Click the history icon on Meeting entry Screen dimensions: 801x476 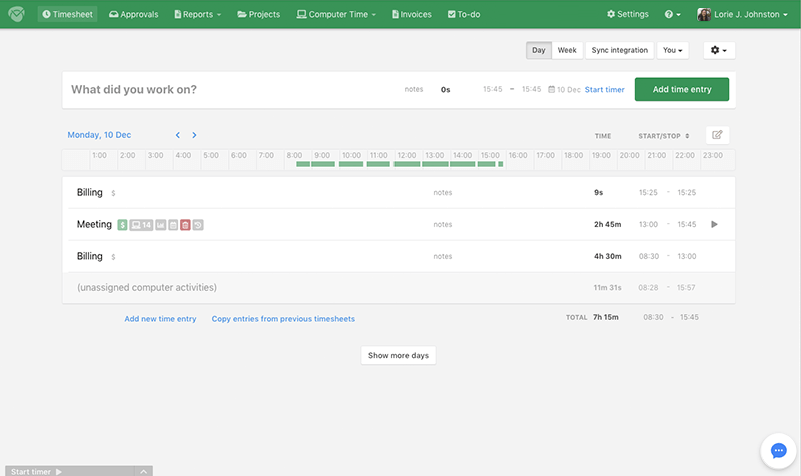tap(198, 225)
